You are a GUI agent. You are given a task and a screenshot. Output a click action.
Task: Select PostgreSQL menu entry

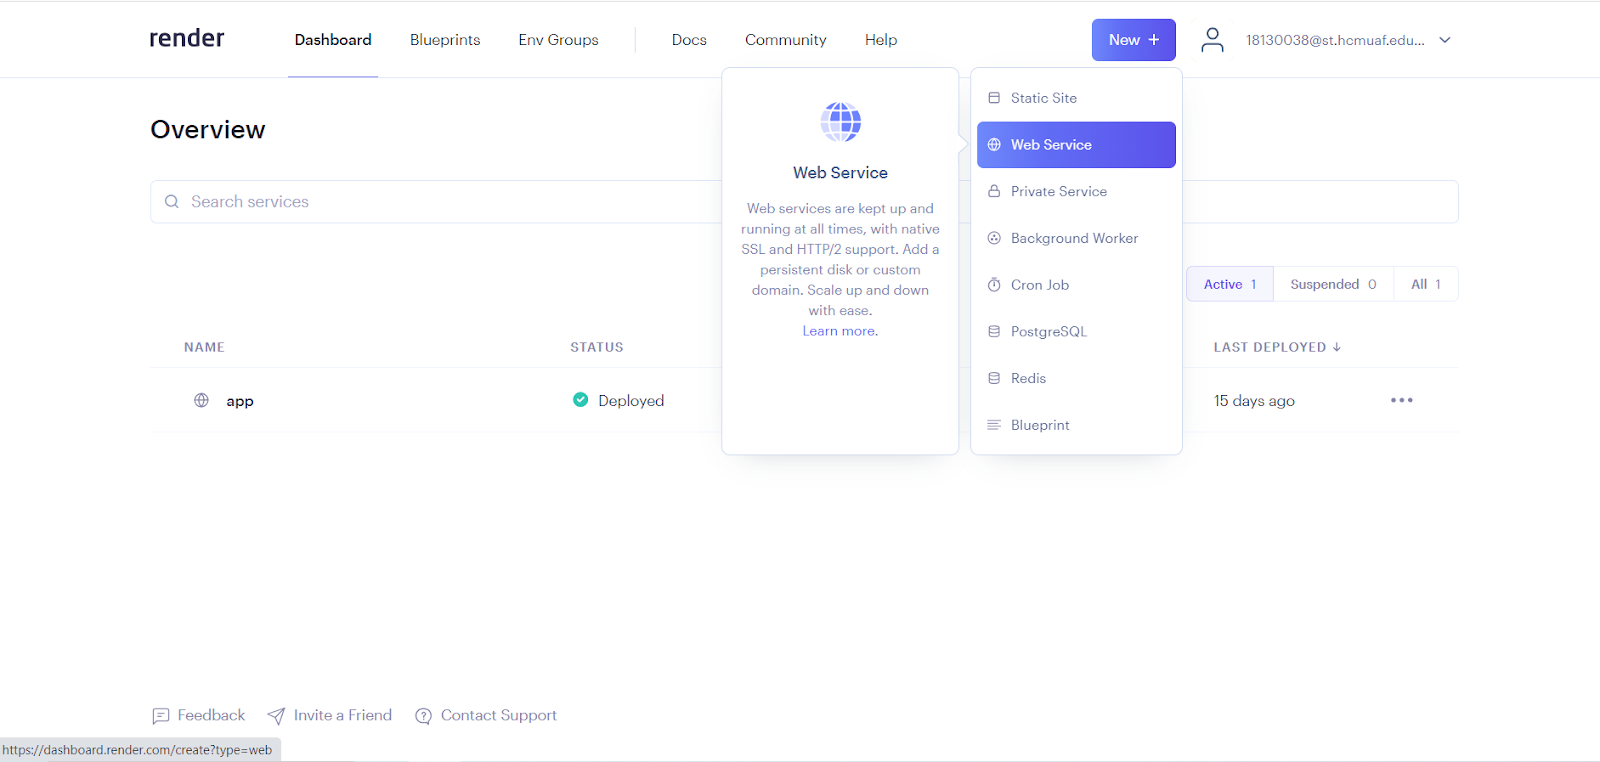1076,331
